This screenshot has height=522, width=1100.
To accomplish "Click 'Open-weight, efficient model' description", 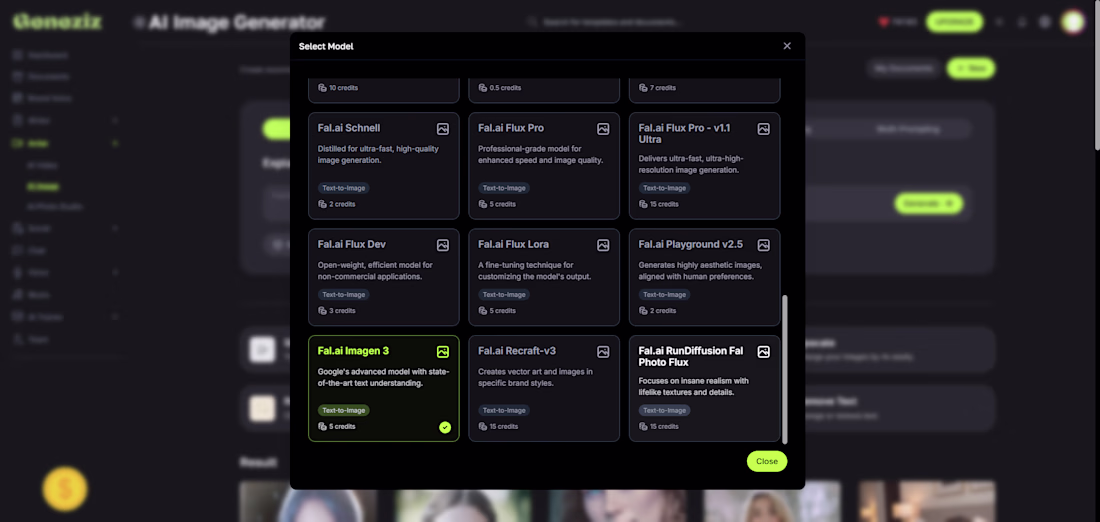I will (x=375, y=271).
